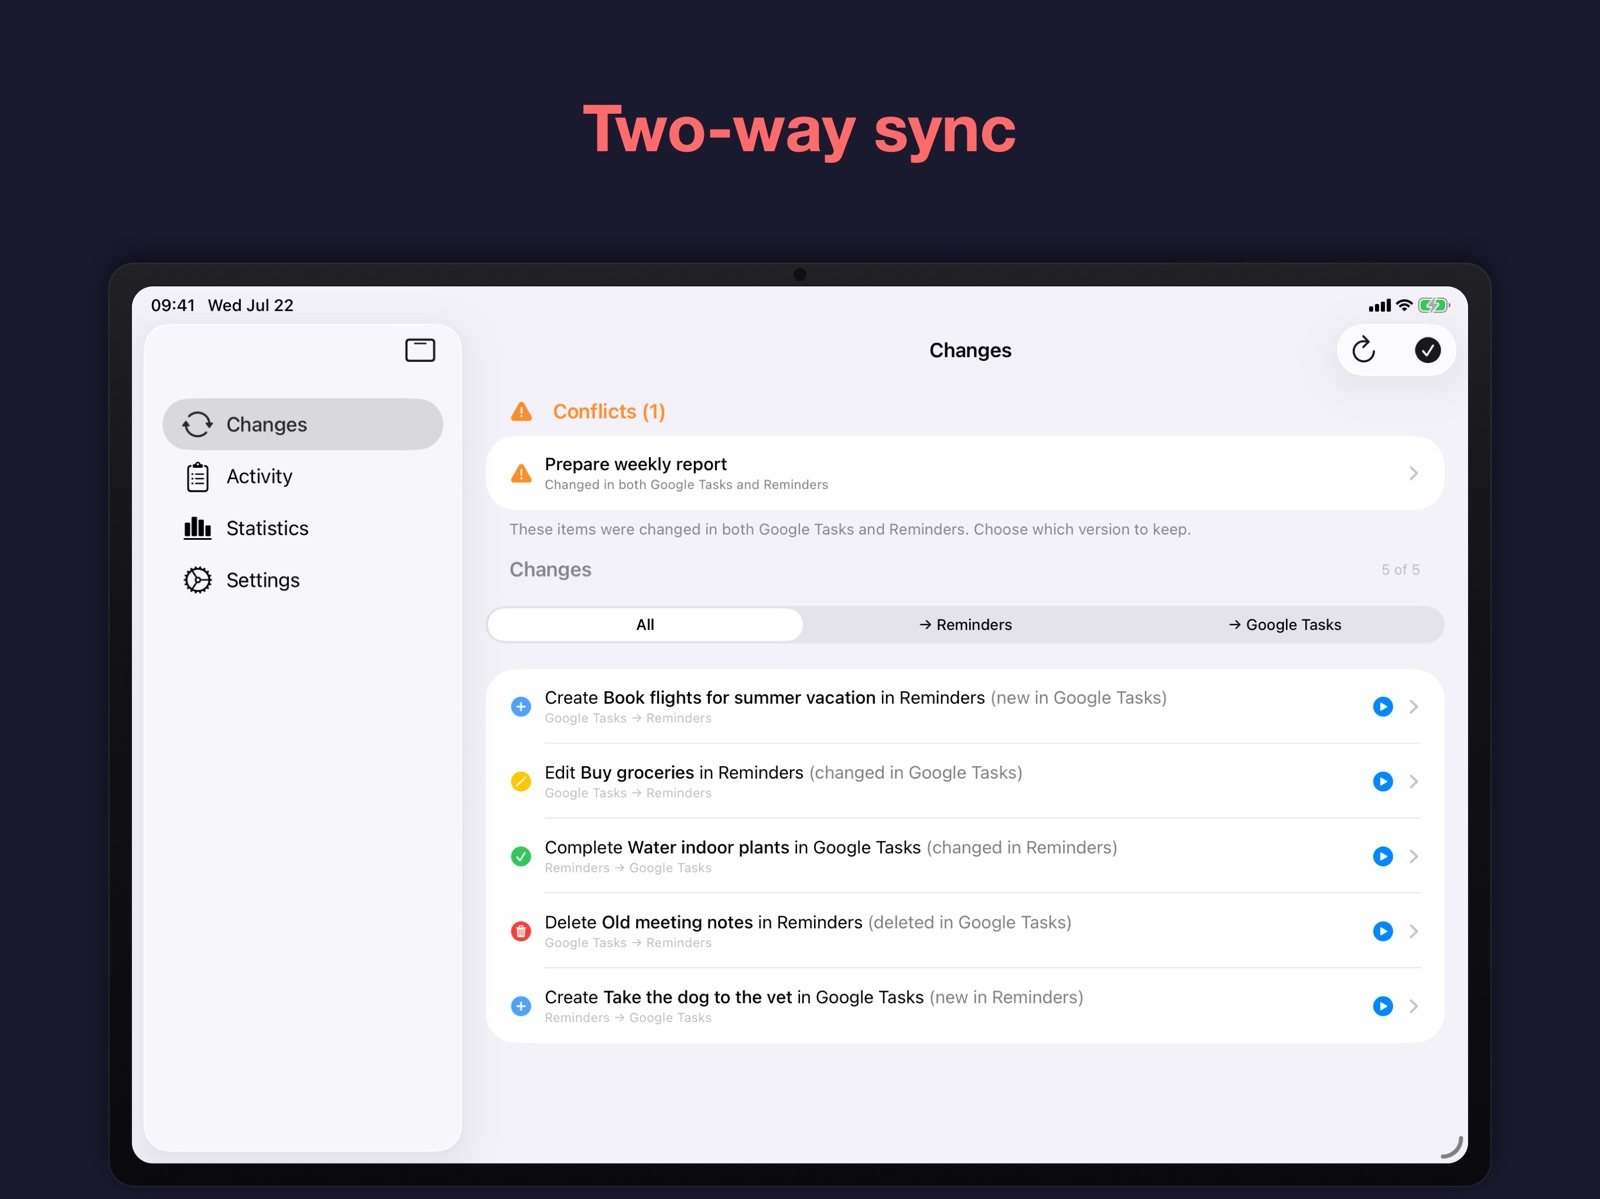Open Activity in the sidebar
This screenshot has height=1199, width=1600.
click(x=303, y=477)
